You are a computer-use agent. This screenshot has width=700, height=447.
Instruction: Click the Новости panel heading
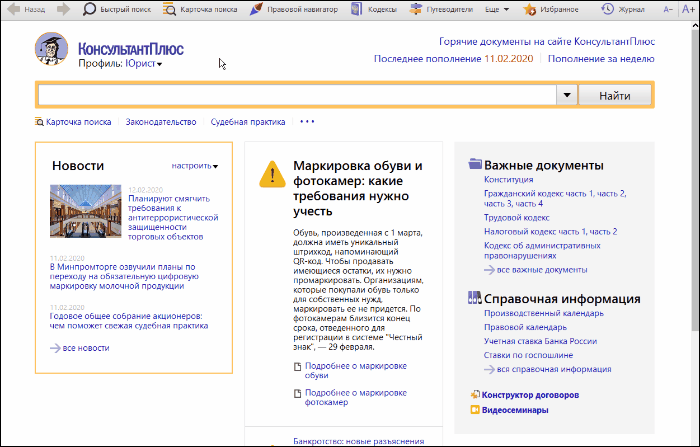point(78,166)
